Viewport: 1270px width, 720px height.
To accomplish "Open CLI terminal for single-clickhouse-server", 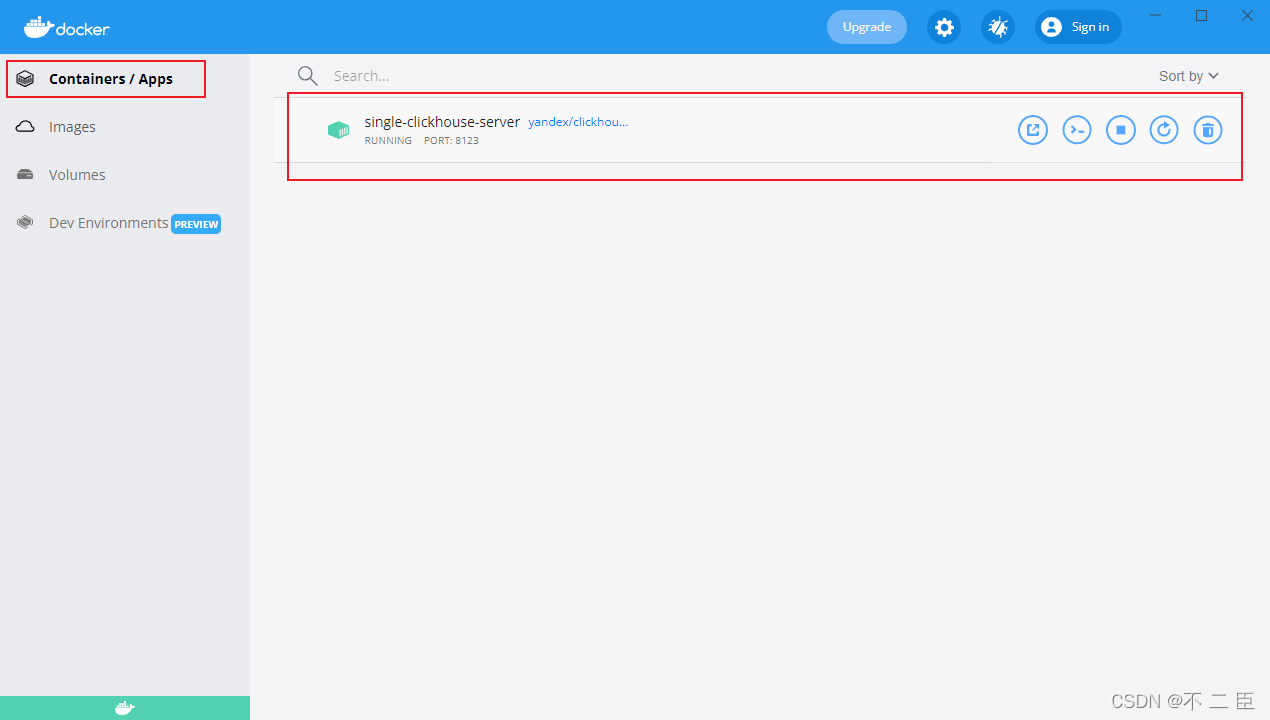I will pos(1077,130).
